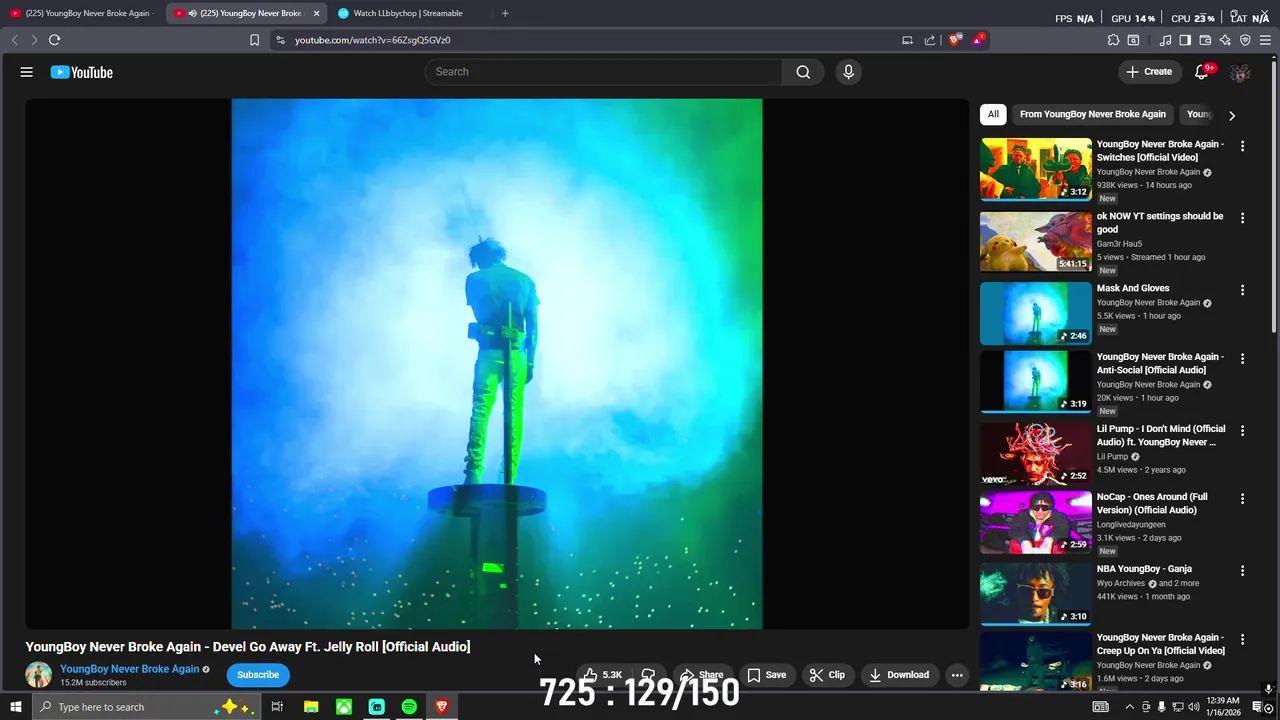Click the browser address bar URL
This screenshot has width=1280, height=720.
(x=373, y=40)
